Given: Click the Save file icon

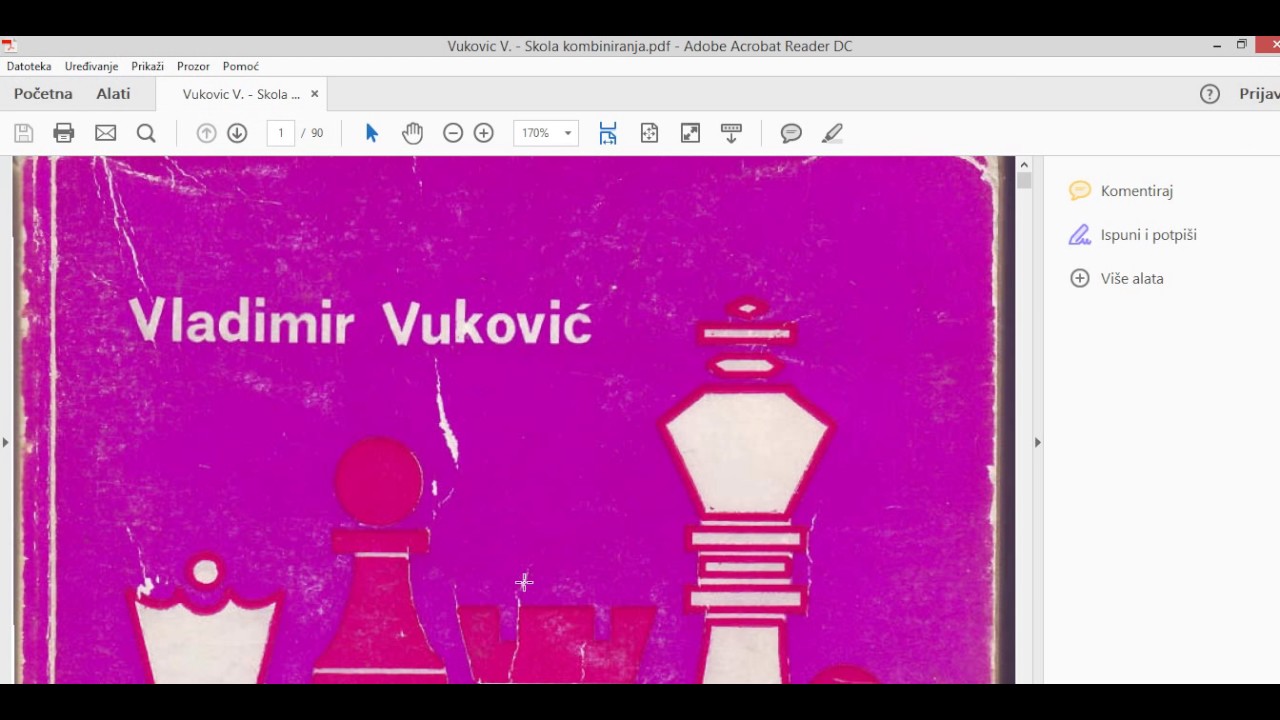Looking at the screenshot, I should click(x=24, y=133).
